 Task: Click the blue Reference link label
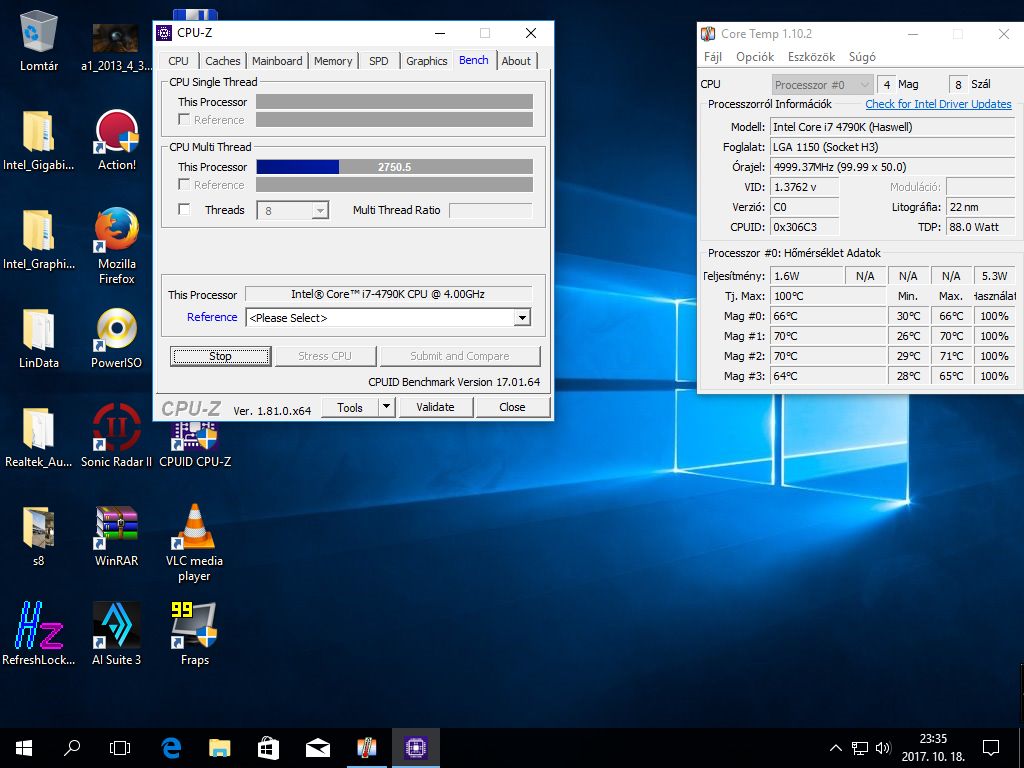212,317
